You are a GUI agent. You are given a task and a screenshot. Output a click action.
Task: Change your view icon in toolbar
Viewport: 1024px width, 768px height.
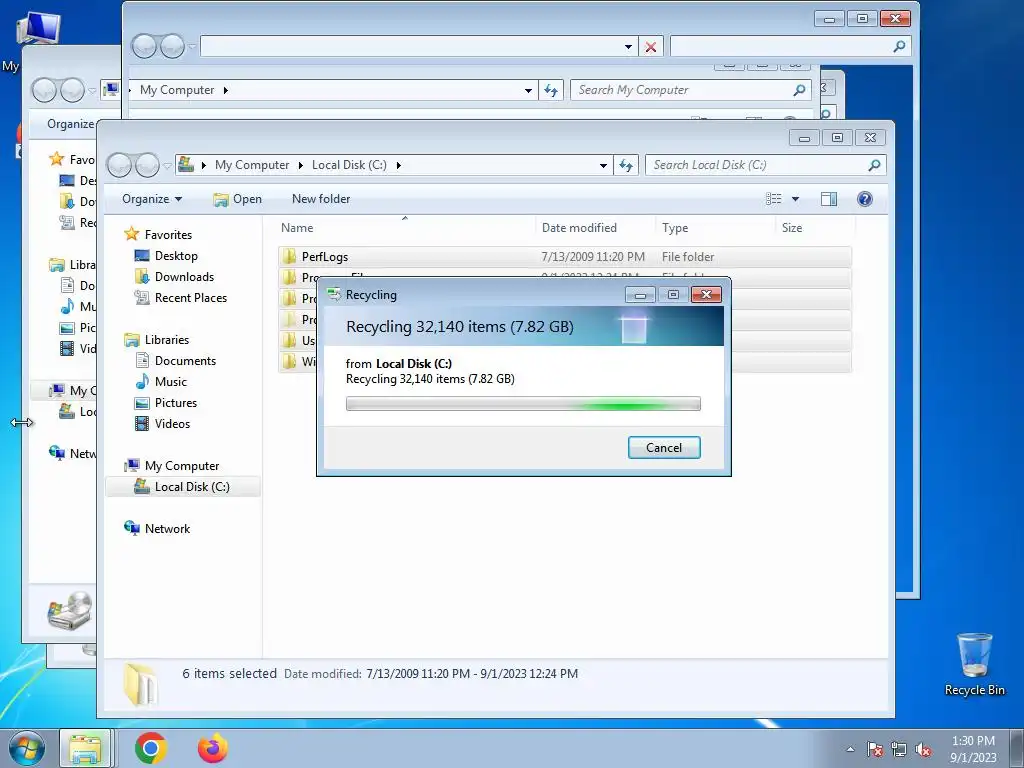coord(773,199)
